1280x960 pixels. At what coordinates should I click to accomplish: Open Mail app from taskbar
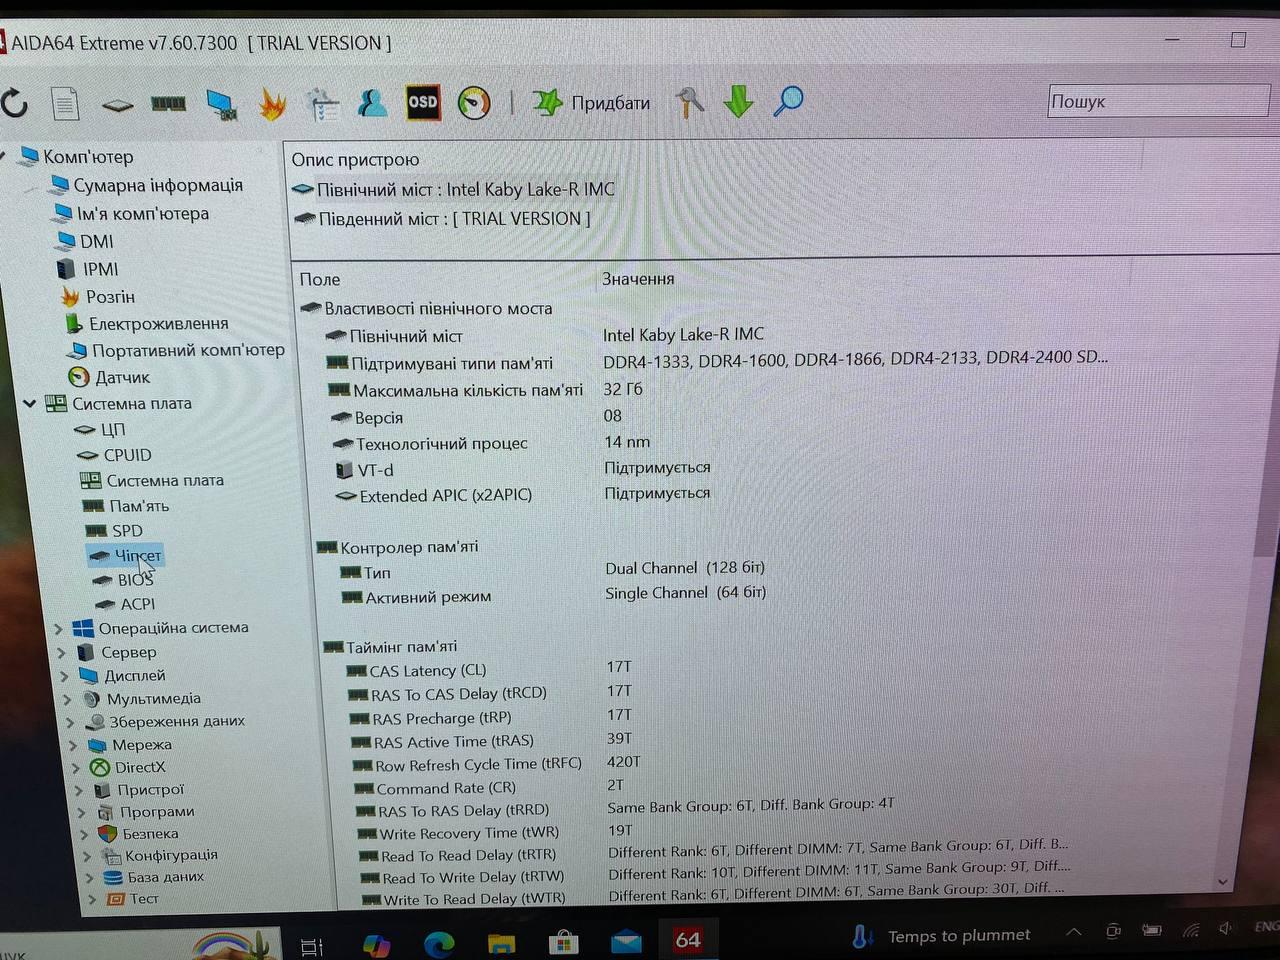tap(626, 941)
